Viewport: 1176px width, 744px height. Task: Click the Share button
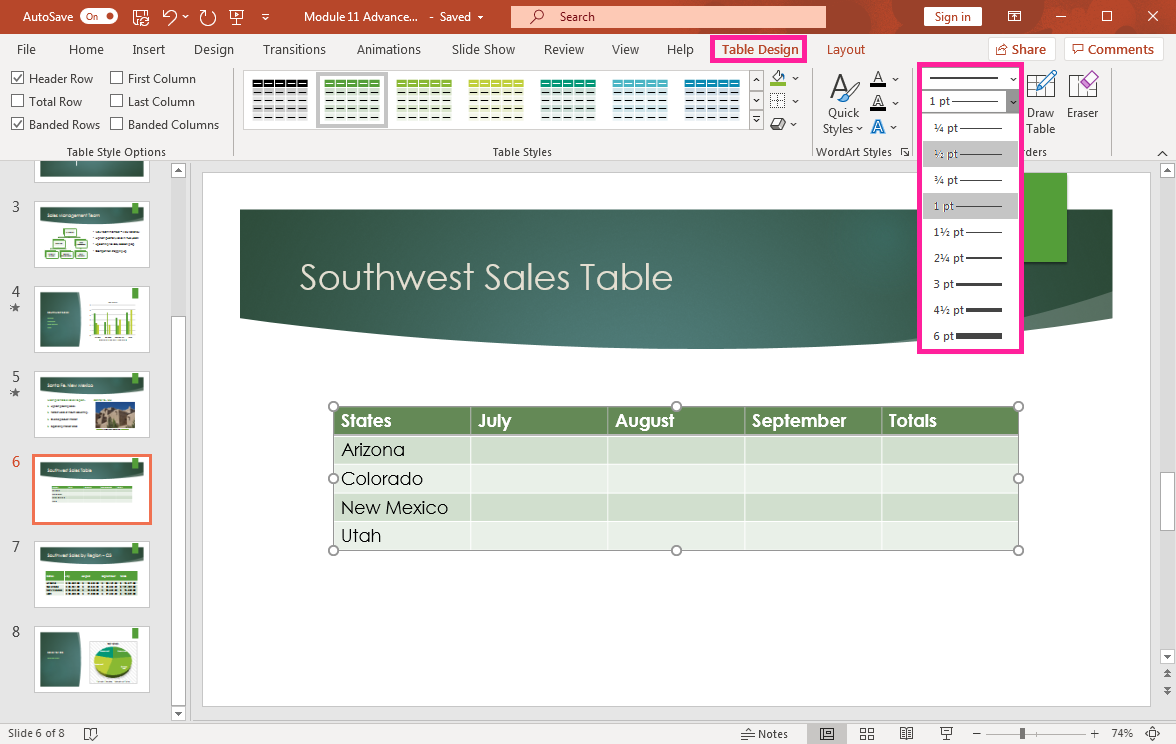(1021, 49)
